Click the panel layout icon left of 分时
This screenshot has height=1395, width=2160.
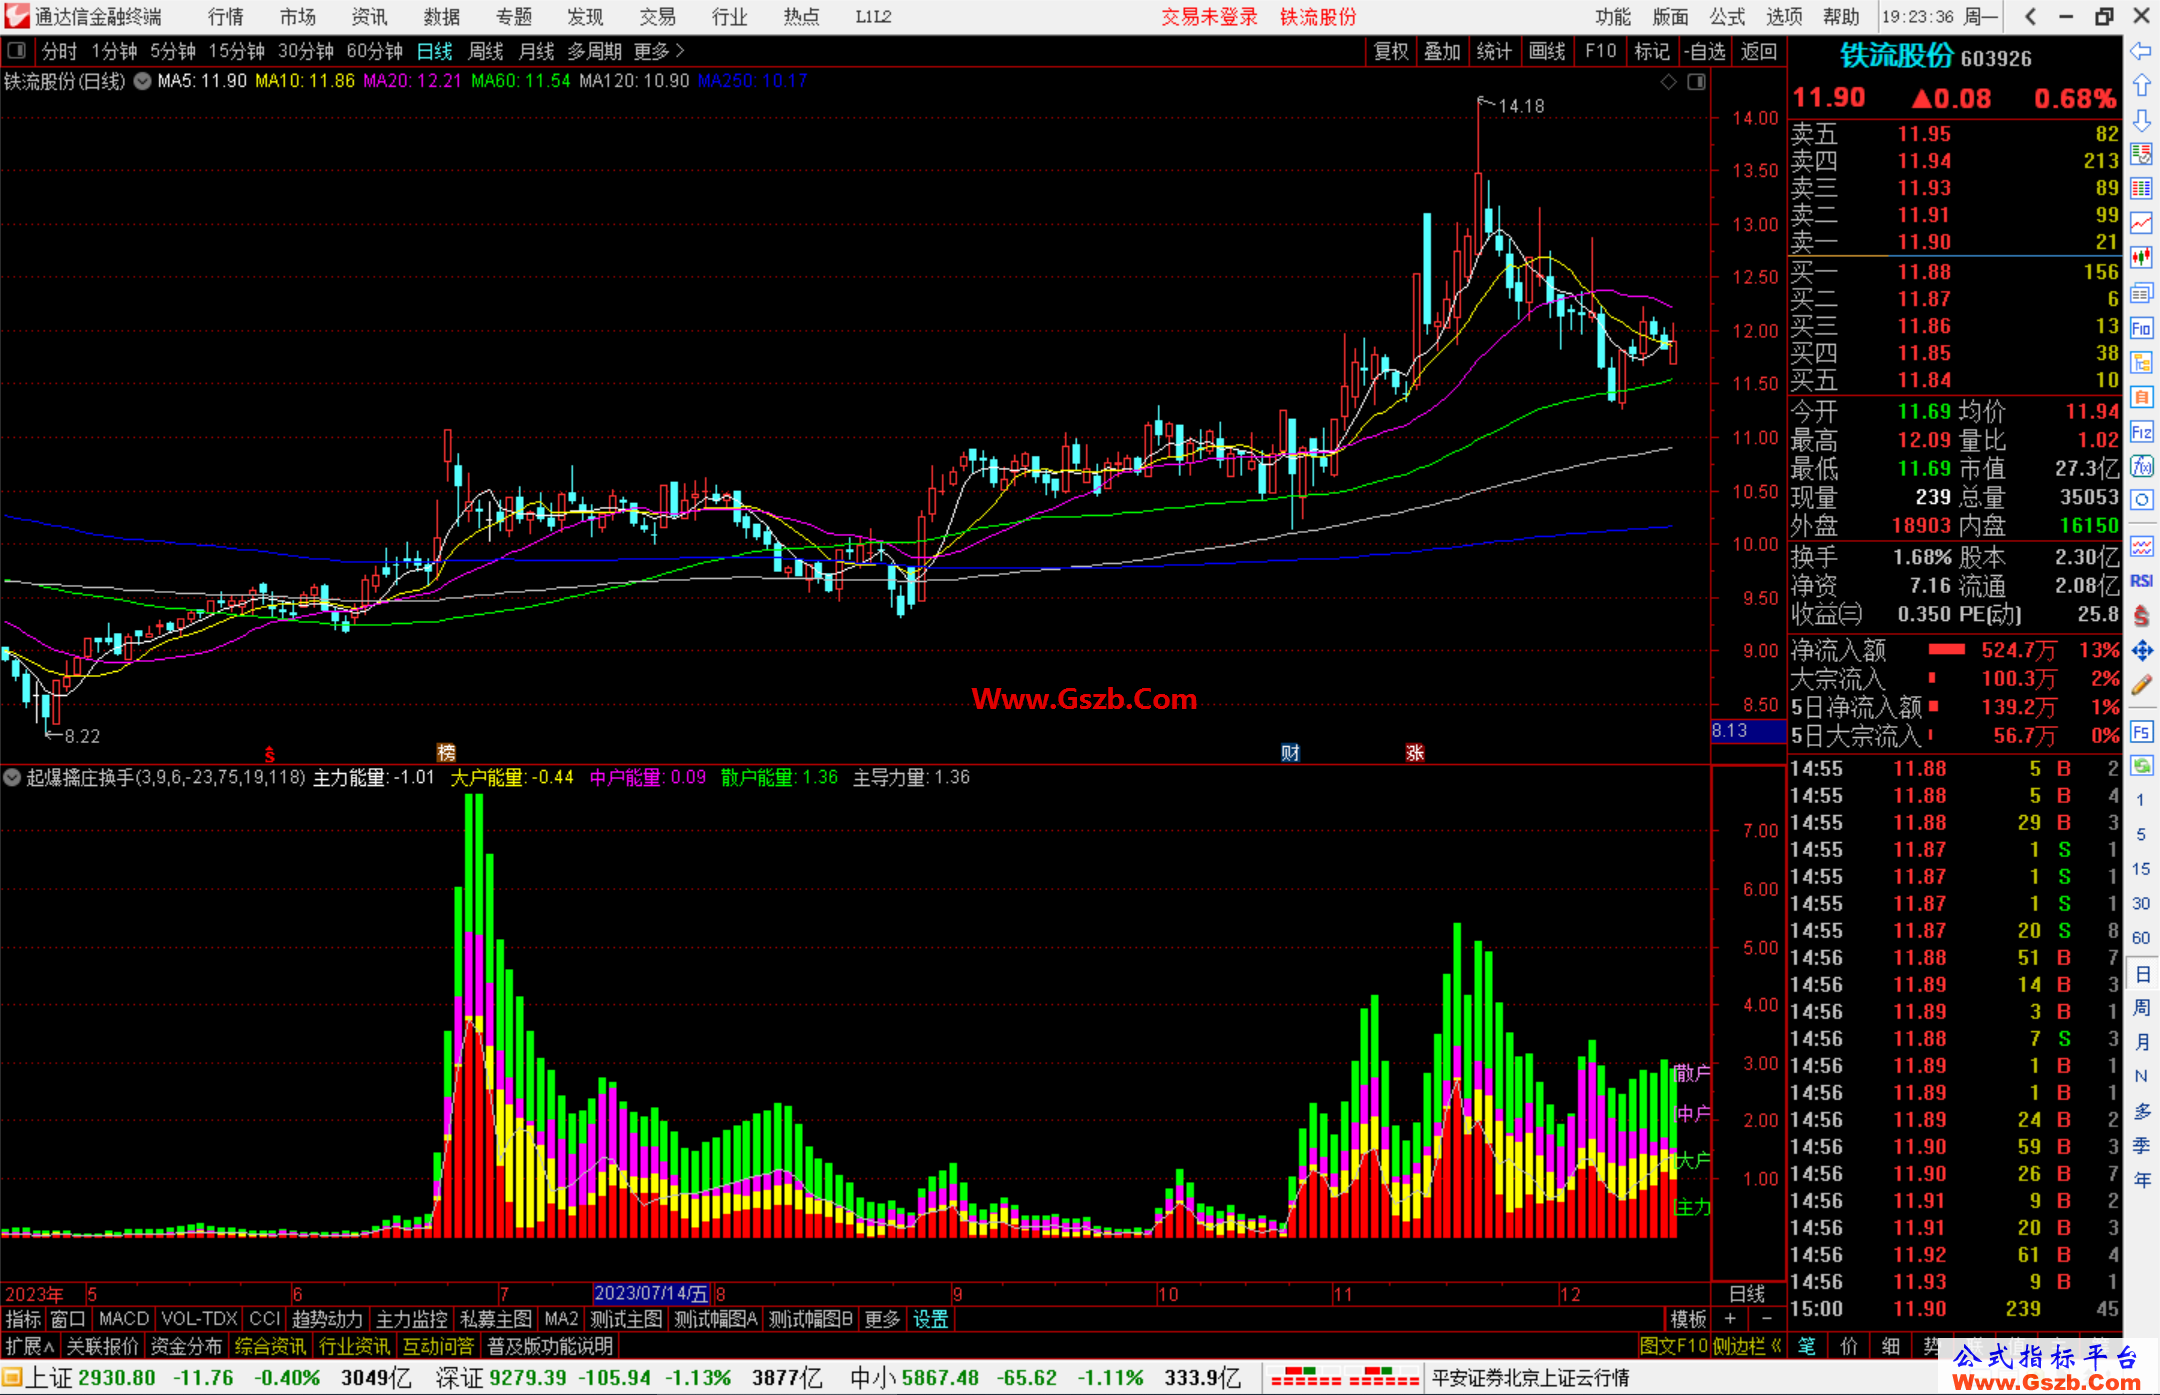pyautogui.click(x=16, y=50)
